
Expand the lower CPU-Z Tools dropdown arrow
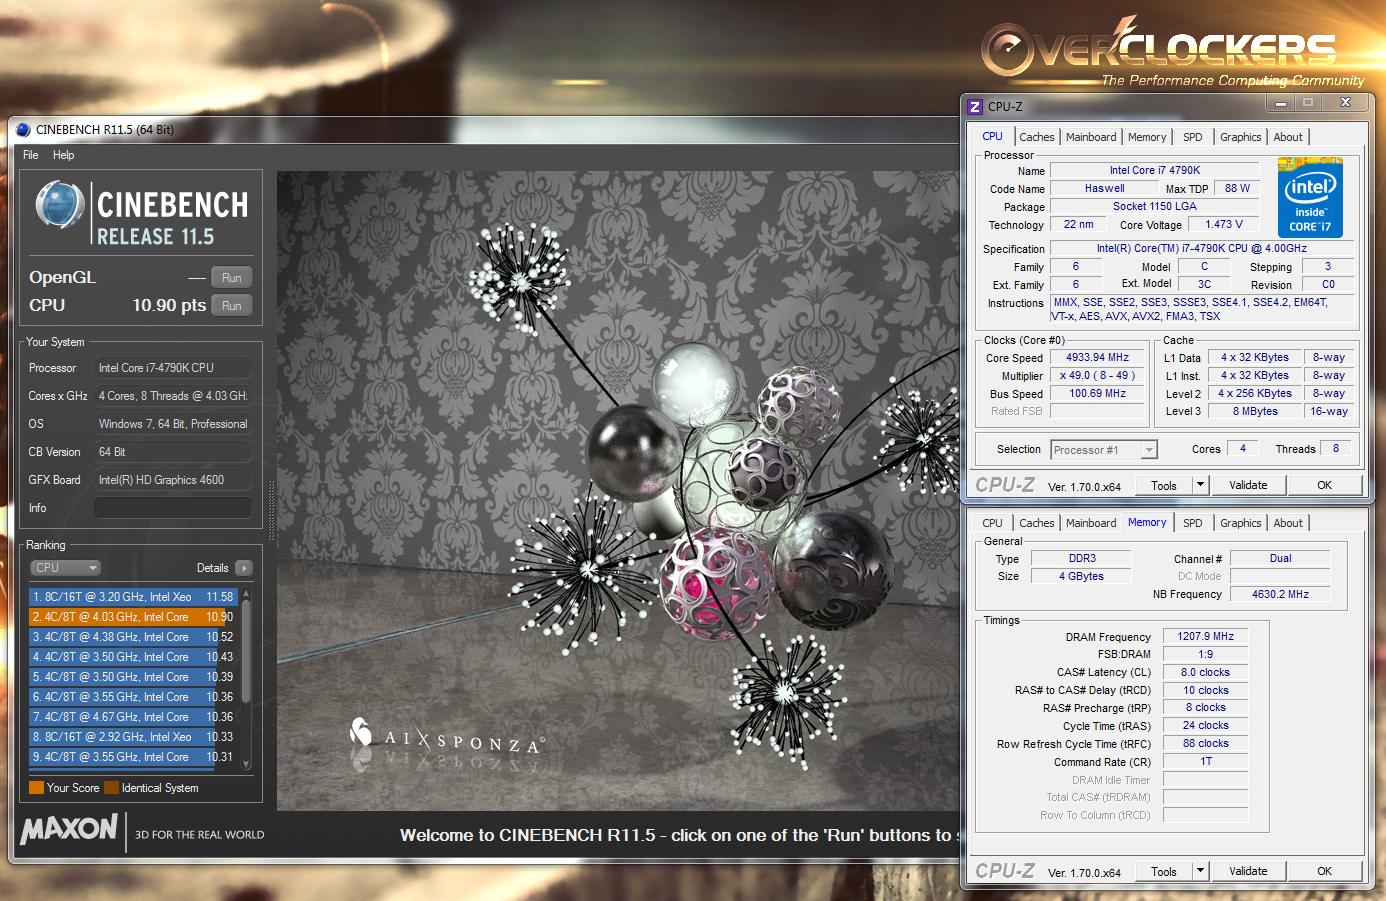click(x=1201, y=871)
